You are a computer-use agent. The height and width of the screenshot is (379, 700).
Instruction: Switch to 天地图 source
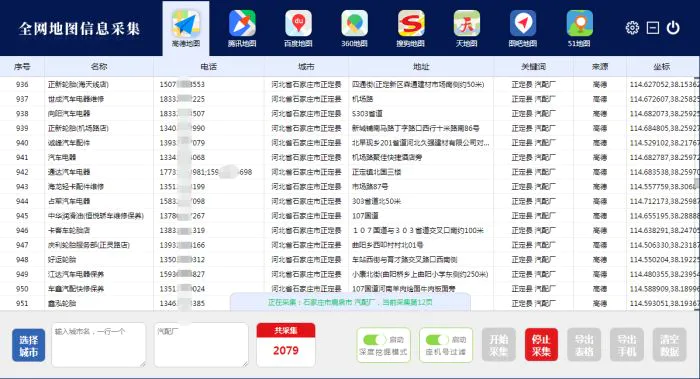(x=467, y=29)
